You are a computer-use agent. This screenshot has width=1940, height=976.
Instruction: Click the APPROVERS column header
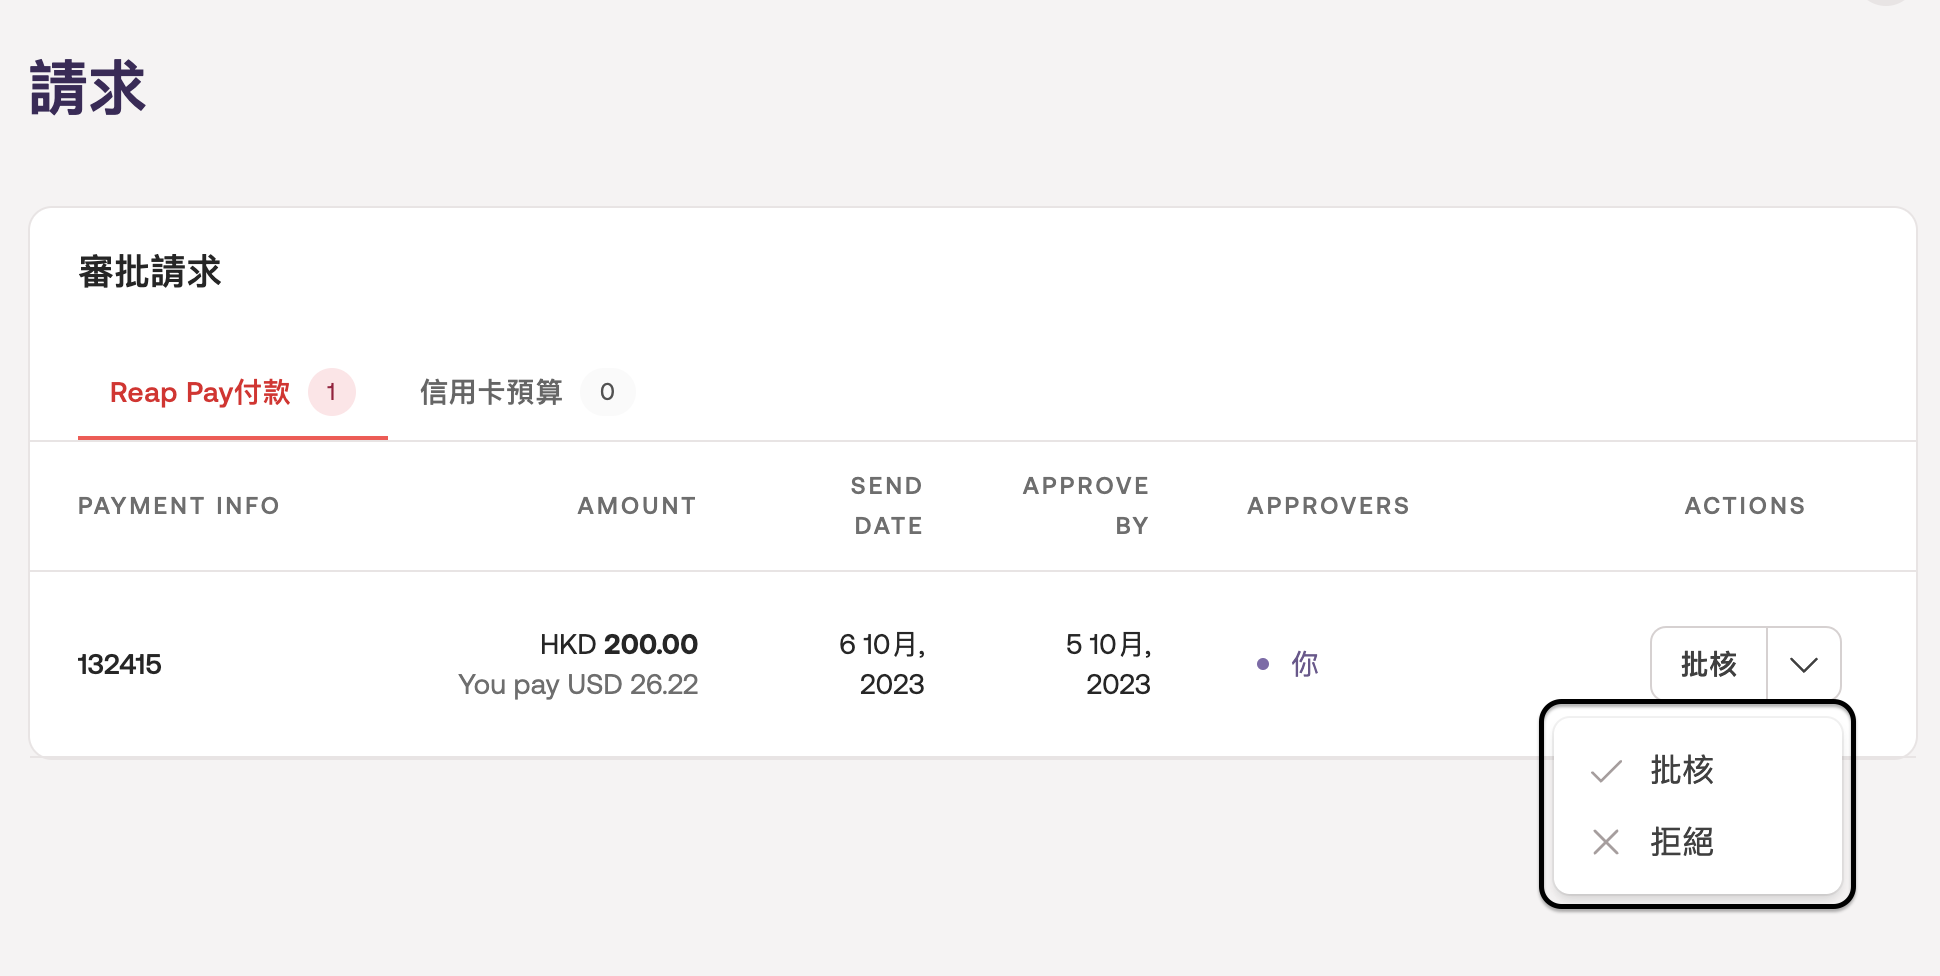[1328, 506]
